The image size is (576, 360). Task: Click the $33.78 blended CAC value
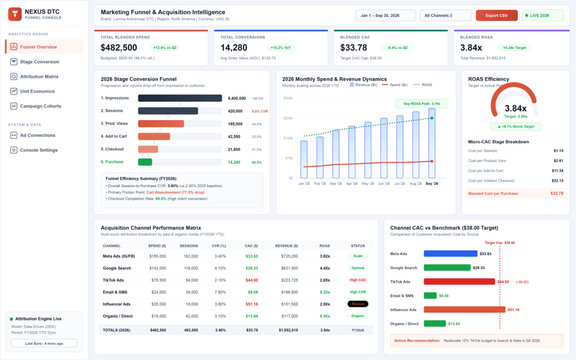click(x=354, y=47)
